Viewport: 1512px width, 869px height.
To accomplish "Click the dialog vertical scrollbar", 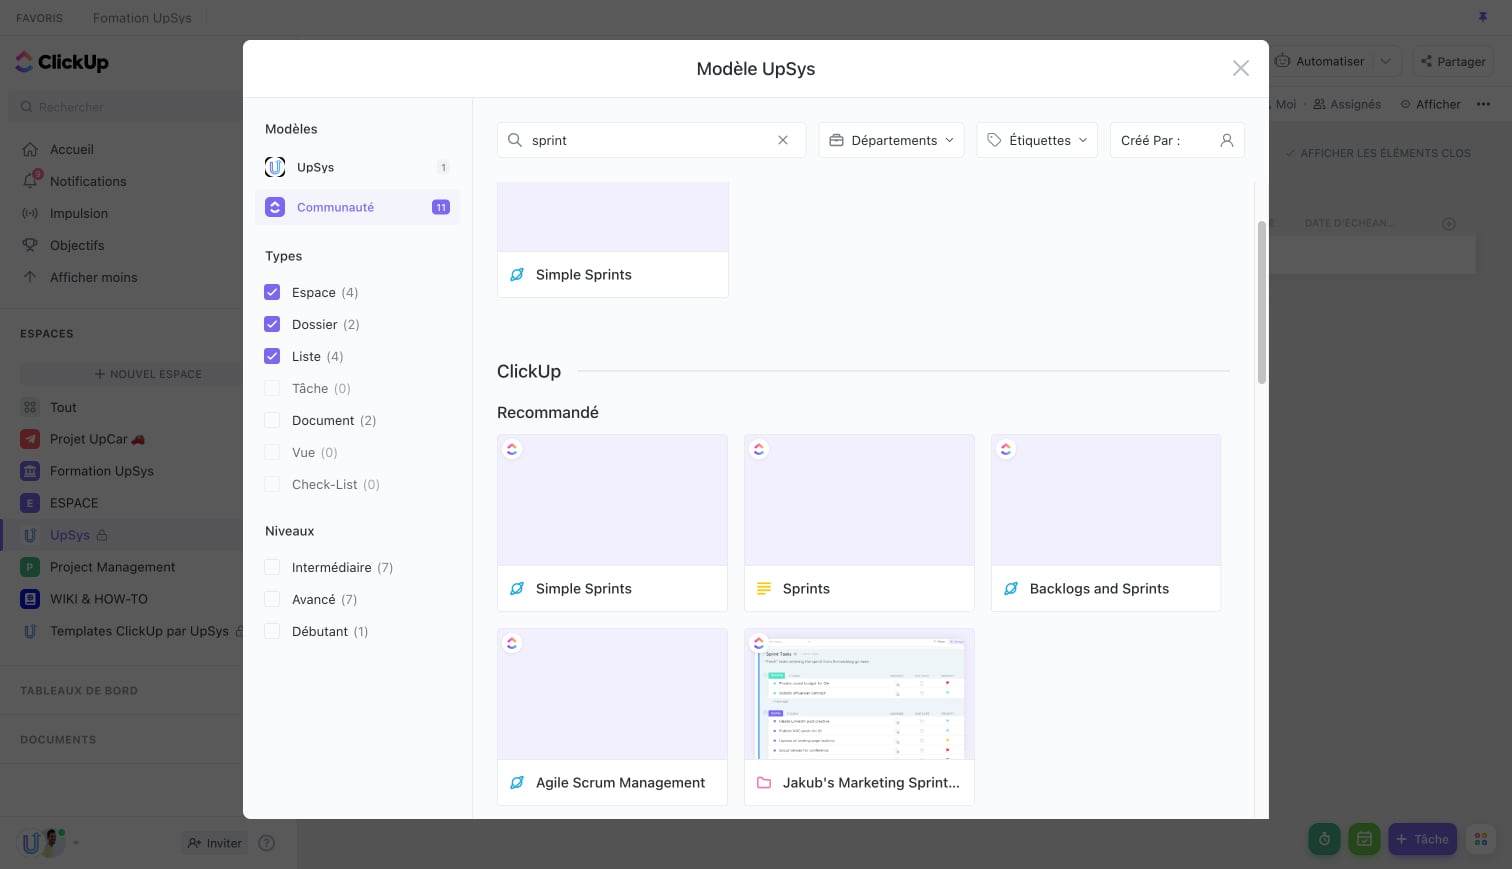I will tap(1262, 302).
